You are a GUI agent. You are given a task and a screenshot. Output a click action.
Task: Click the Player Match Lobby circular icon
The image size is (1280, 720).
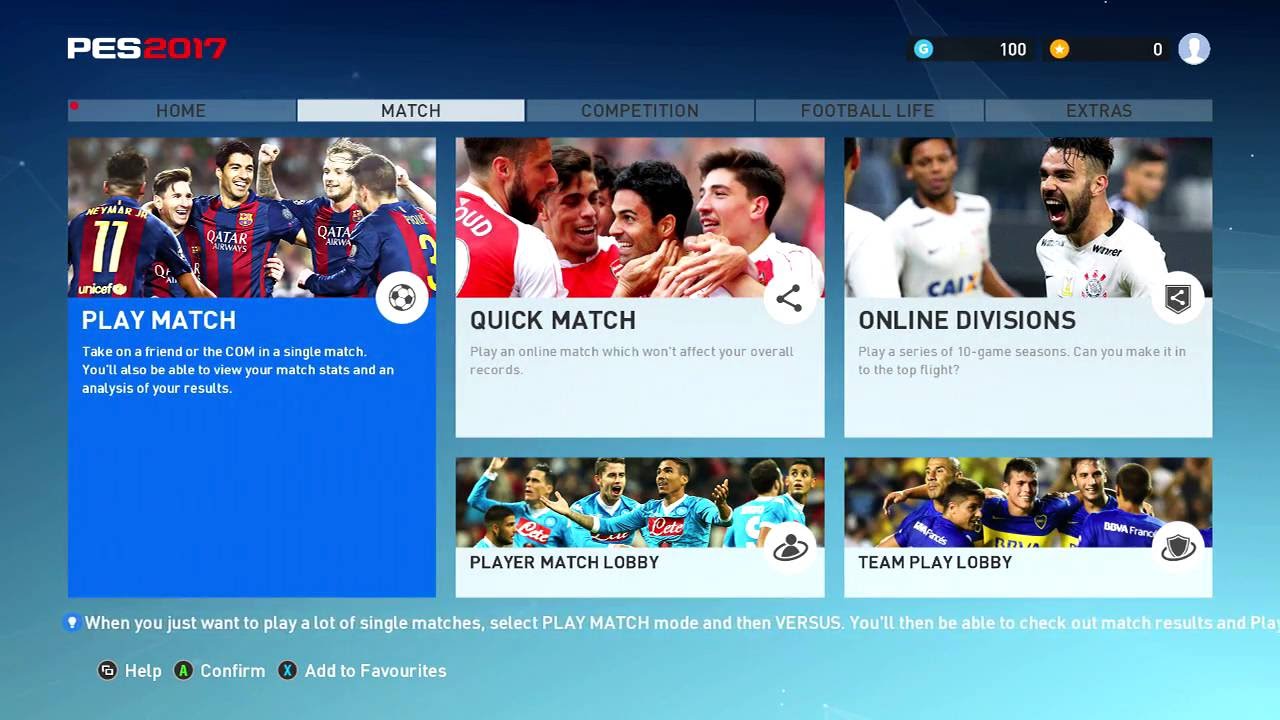pyautogui.click(x=789, y=547)
